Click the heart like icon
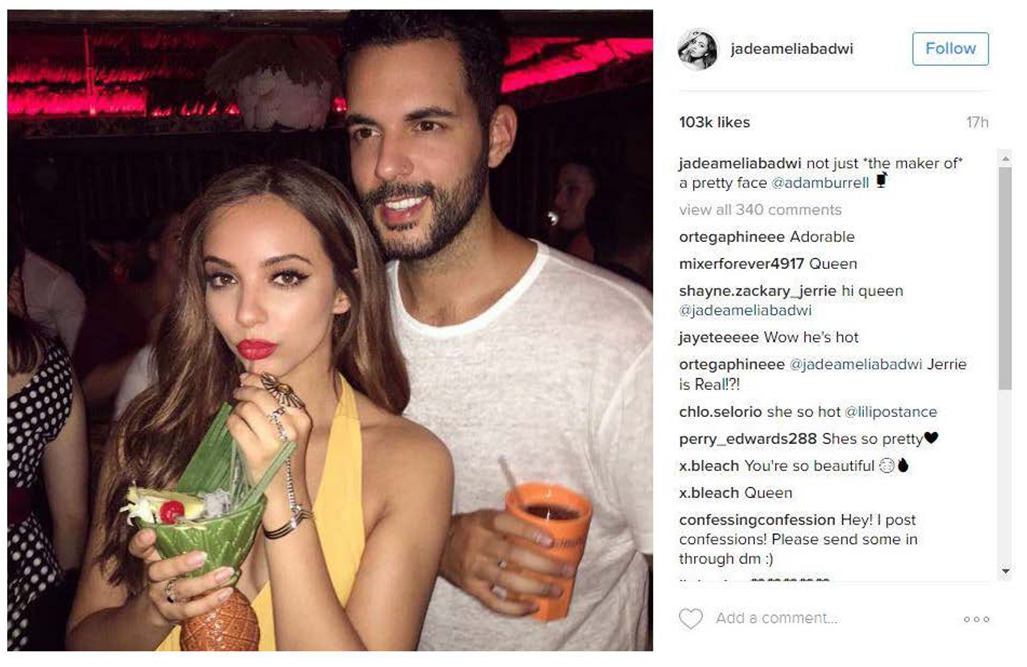 tap(690, 618)
